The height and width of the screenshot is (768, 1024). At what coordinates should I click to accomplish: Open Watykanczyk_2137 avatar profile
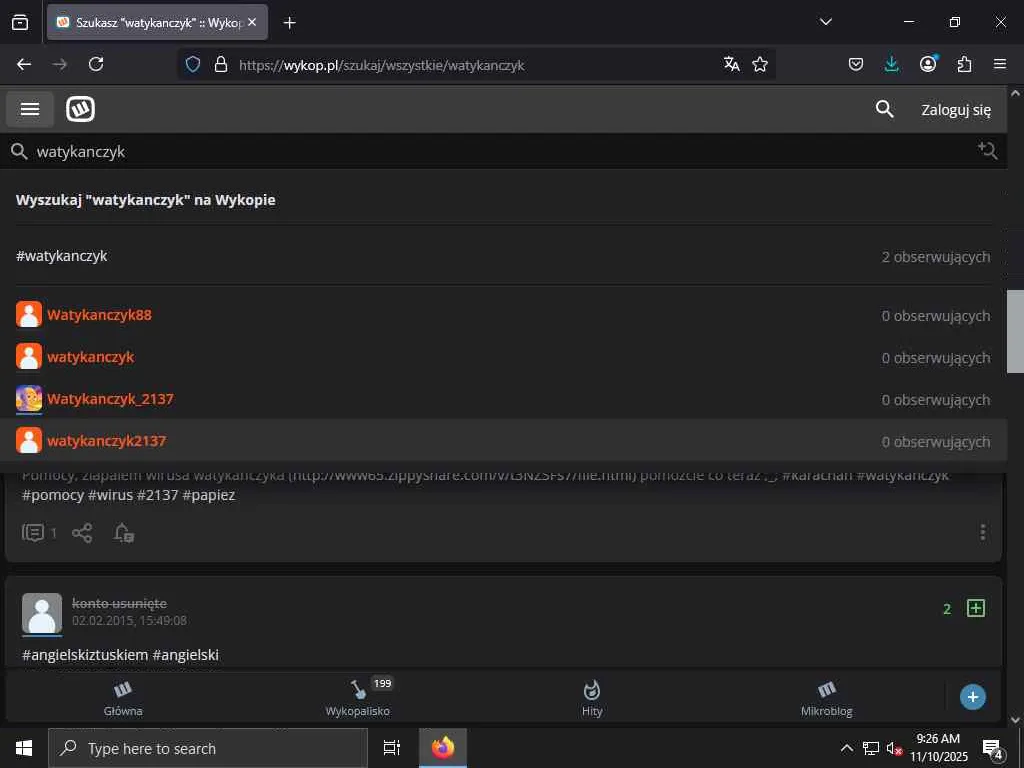pos(29,399)
